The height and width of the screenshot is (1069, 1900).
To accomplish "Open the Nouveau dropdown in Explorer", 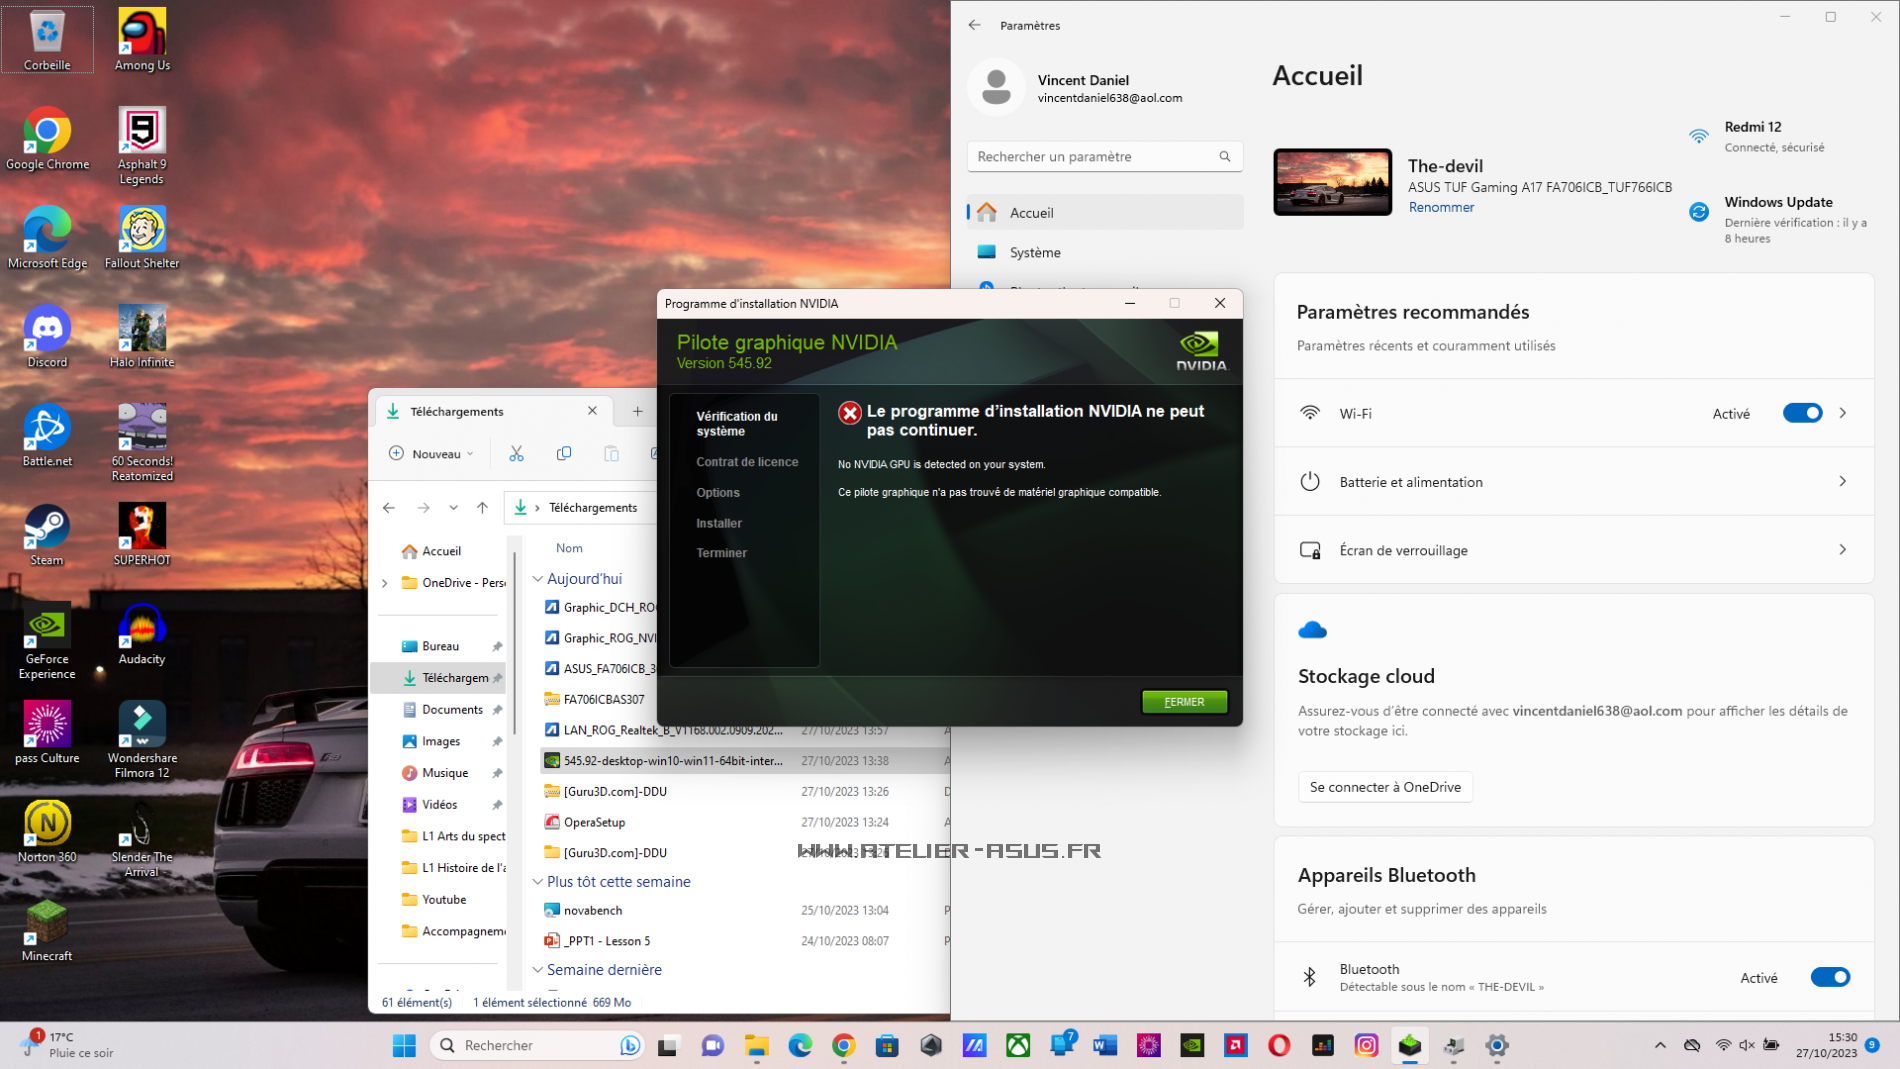I will pos(432,454).
